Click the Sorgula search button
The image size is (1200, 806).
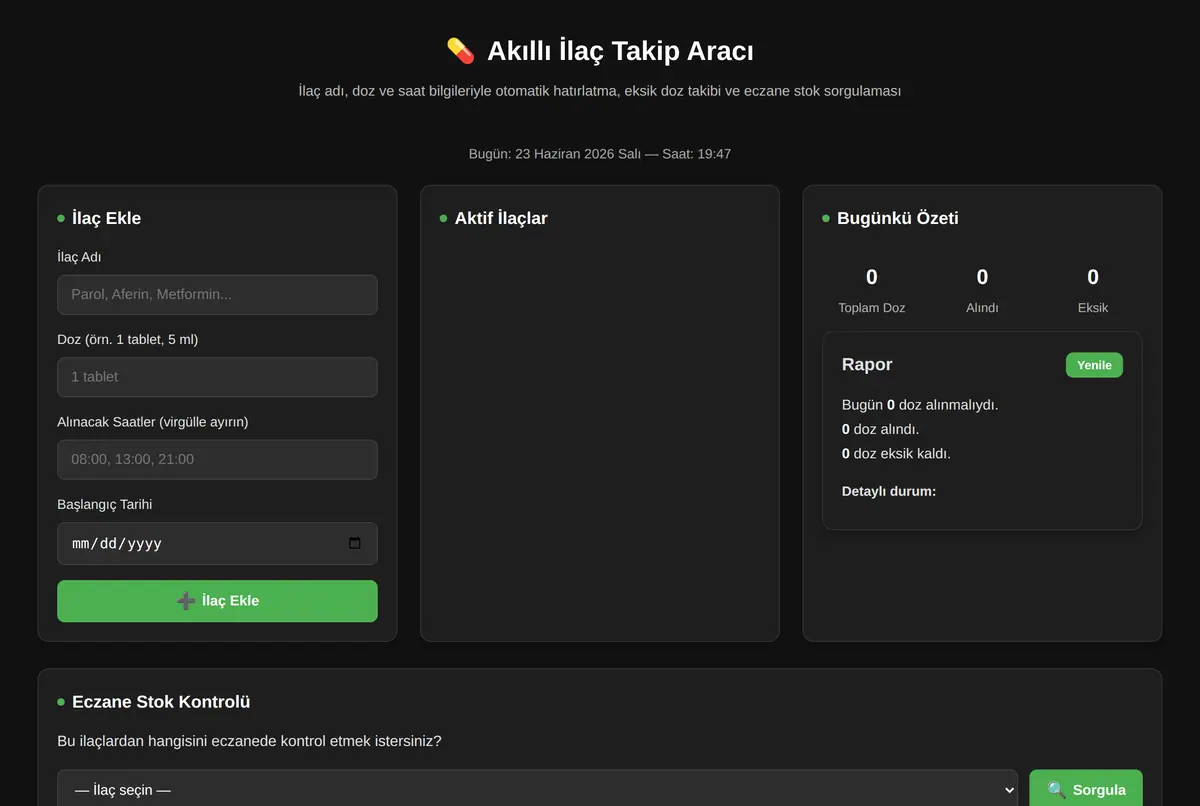pyautogui.click(x=1086, y=789)
